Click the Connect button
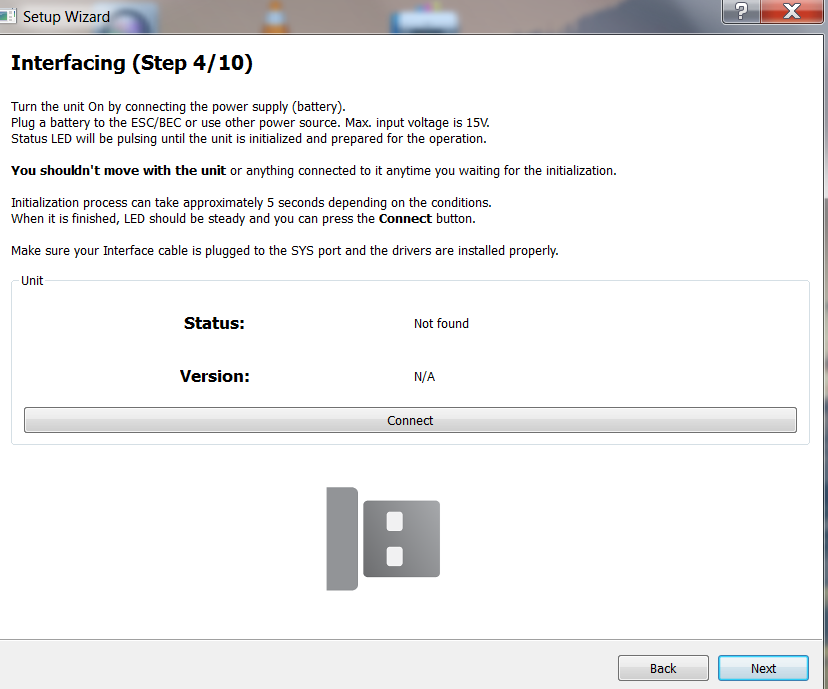This screenshot has width=828, height=689. pyautogui.click(x=410, y=420)
